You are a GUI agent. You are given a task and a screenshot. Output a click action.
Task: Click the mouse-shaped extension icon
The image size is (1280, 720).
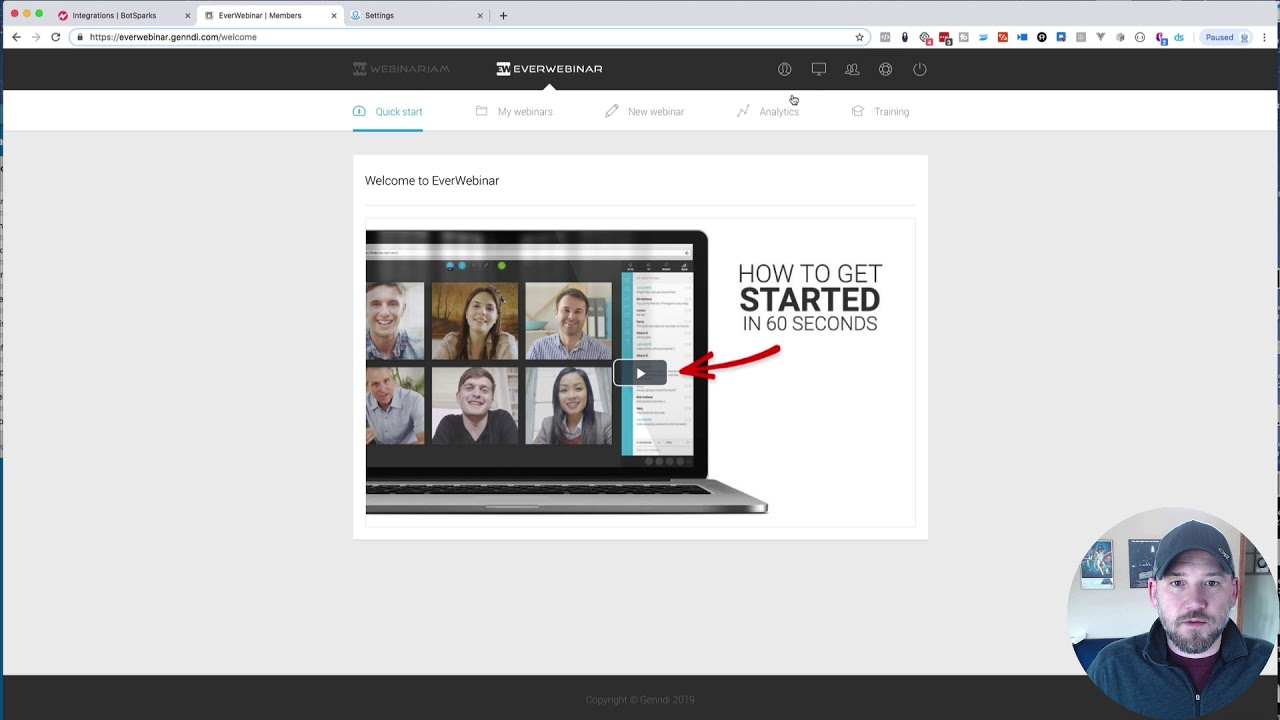pos(905,37)
